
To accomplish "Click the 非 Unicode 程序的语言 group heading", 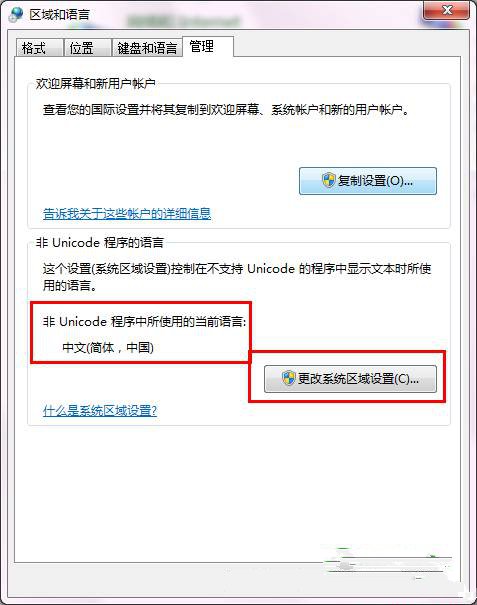I will [x=100, y=243].
